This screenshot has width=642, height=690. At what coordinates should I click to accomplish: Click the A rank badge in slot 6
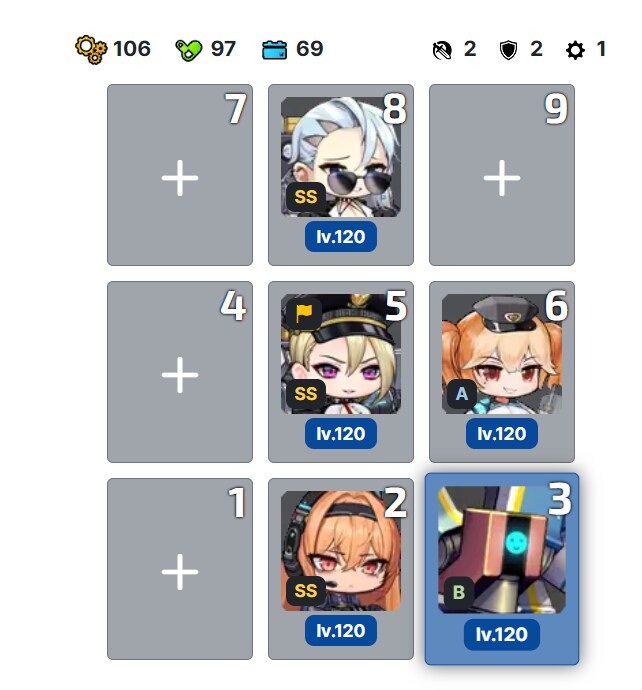(461, 394)
